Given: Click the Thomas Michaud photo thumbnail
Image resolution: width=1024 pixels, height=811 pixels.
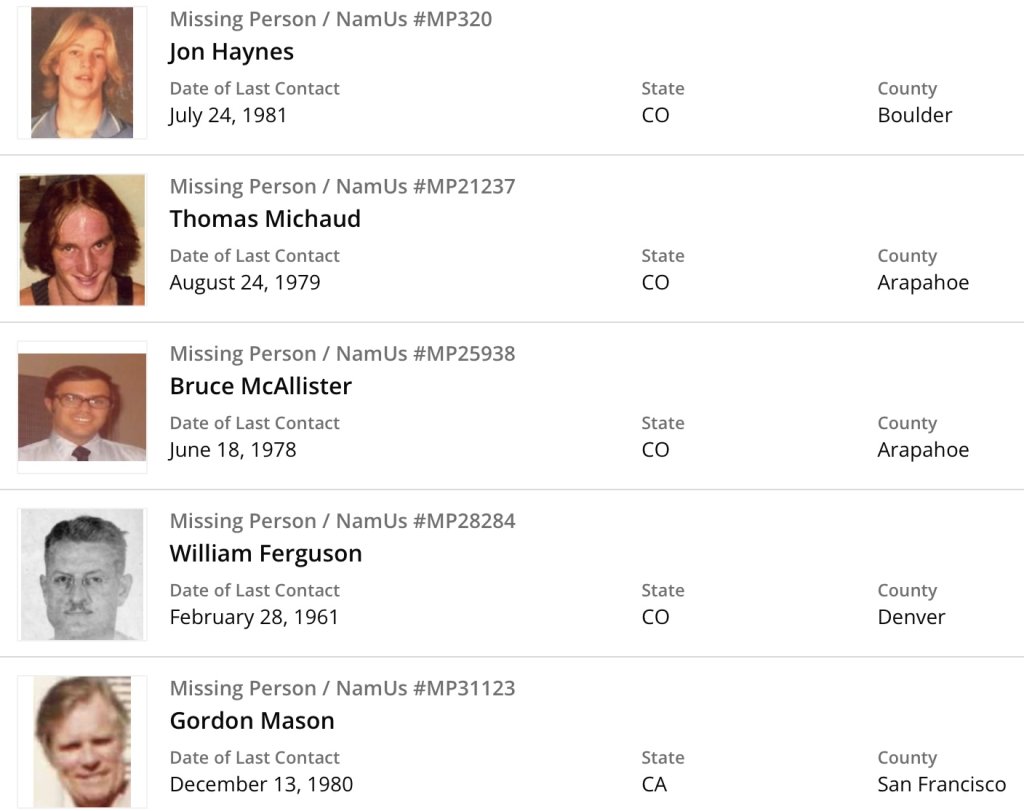Looking at the screenshot, I should pos(82,240).
